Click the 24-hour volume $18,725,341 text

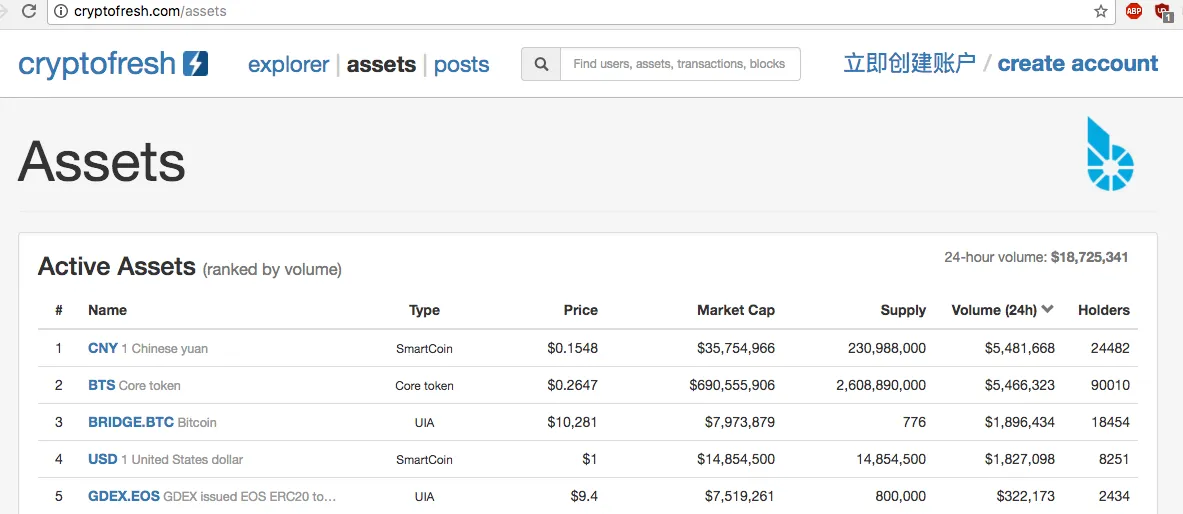pyautogui.click(x=1036, y=257)
